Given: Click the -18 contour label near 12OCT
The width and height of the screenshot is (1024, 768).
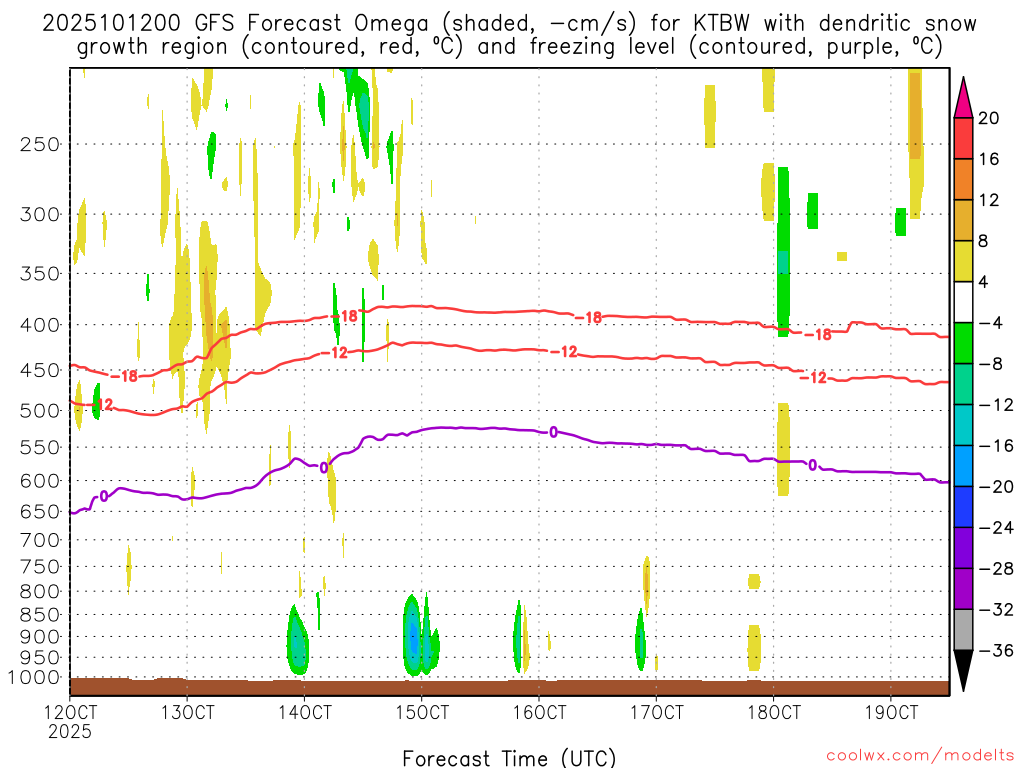Looking at the screenshot, I should click(x=125, y=376).
